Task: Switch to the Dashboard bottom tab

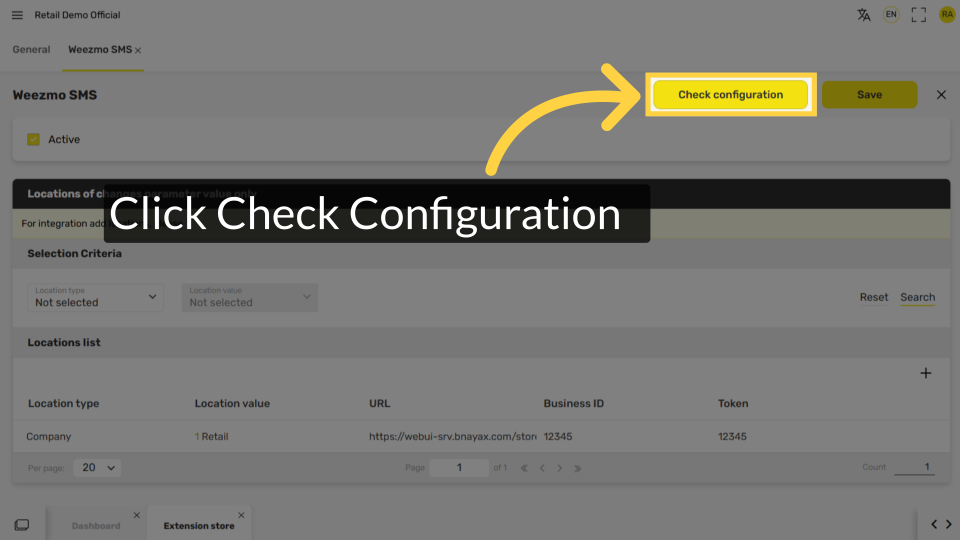Action: point(96,526)
